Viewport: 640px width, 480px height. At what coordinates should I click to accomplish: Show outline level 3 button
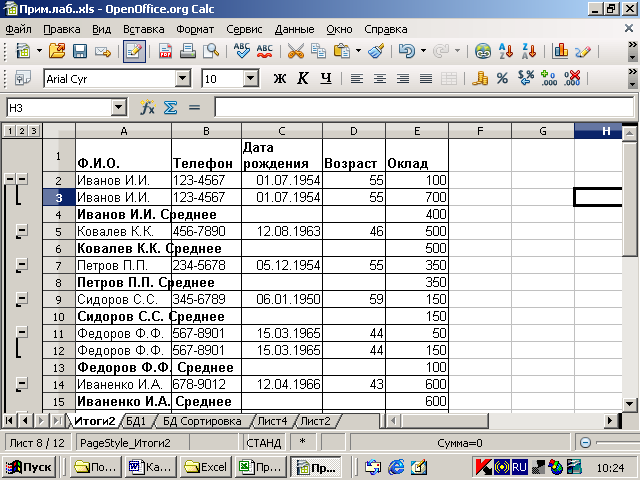point(34,131)
